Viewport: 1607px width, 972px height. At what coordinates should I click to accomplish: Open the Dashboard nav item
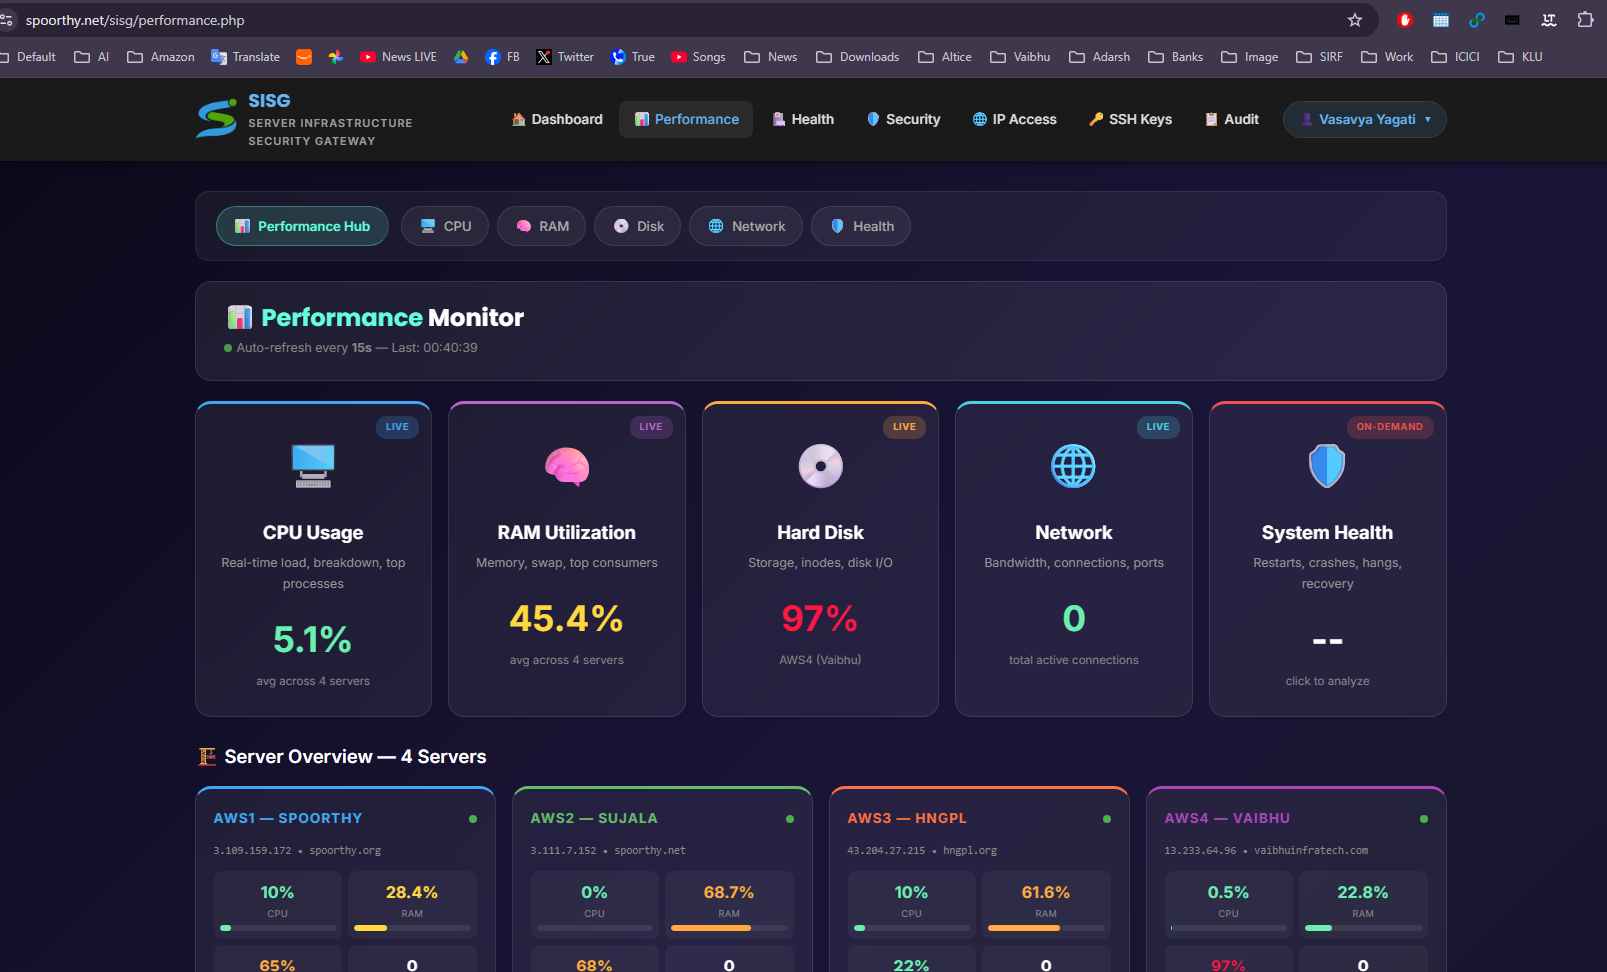point(557,119)
